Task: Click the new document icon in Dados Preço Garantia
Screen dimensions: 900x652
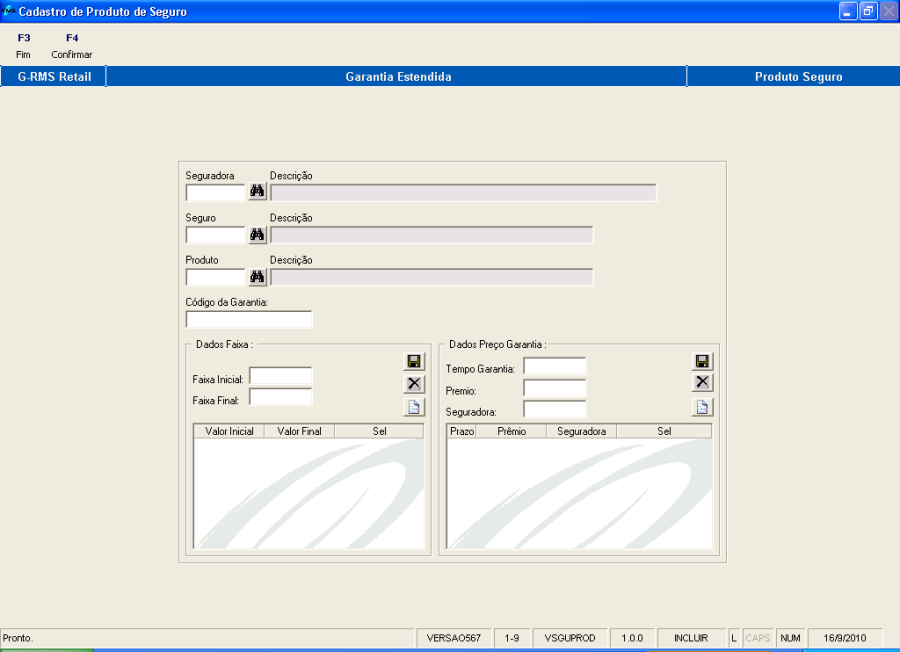Action: 702,407
